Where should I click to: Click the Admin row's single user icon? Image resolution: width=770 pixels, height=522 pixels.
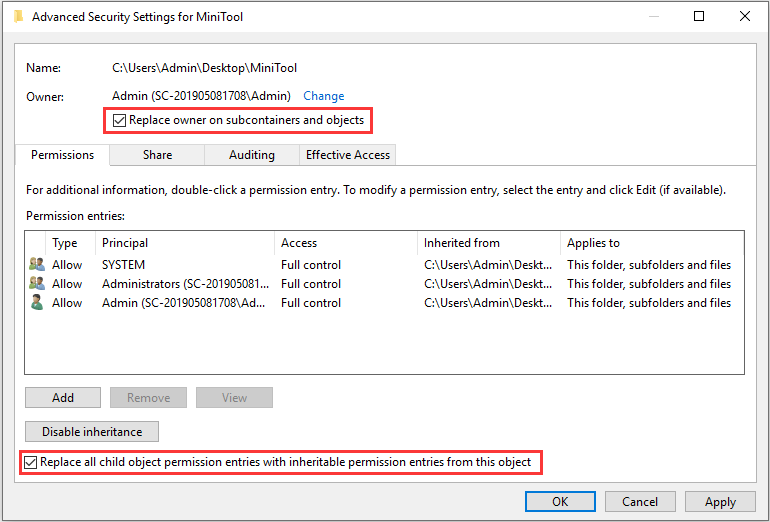point(37,302)
